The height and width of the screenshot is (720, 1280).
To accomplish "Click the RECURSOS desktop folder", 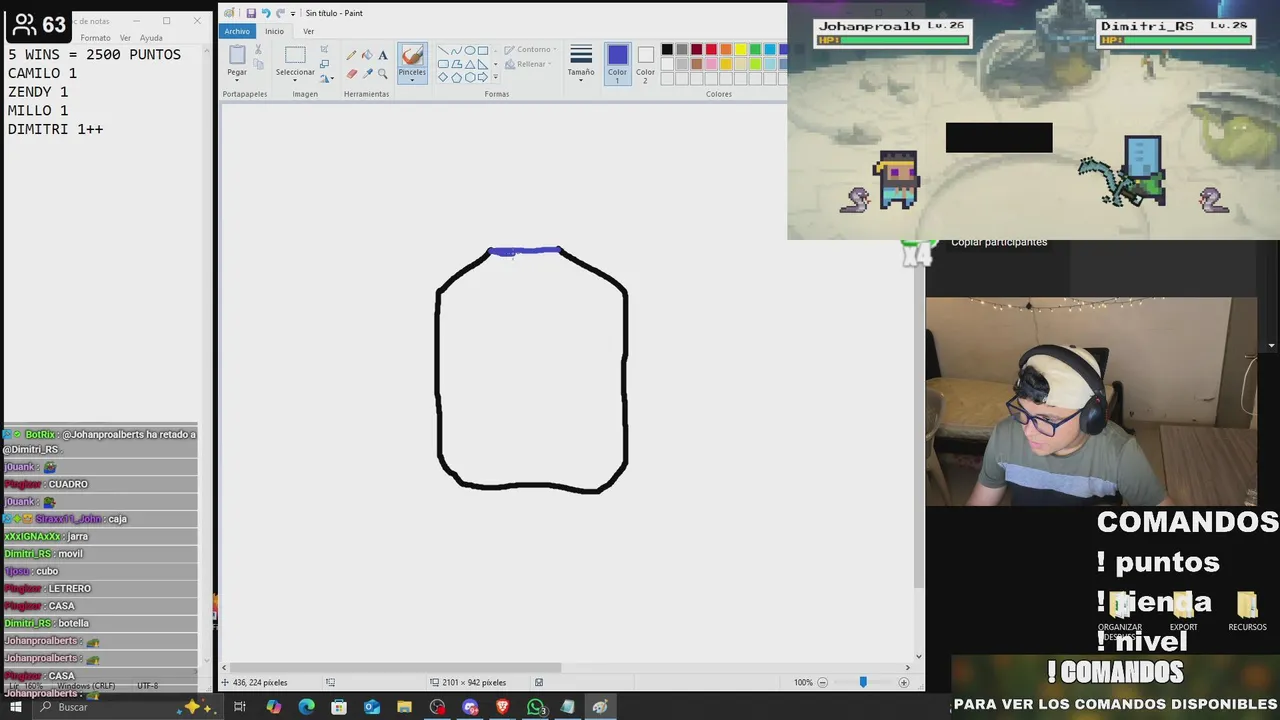I will click(x=1247, y=610).
